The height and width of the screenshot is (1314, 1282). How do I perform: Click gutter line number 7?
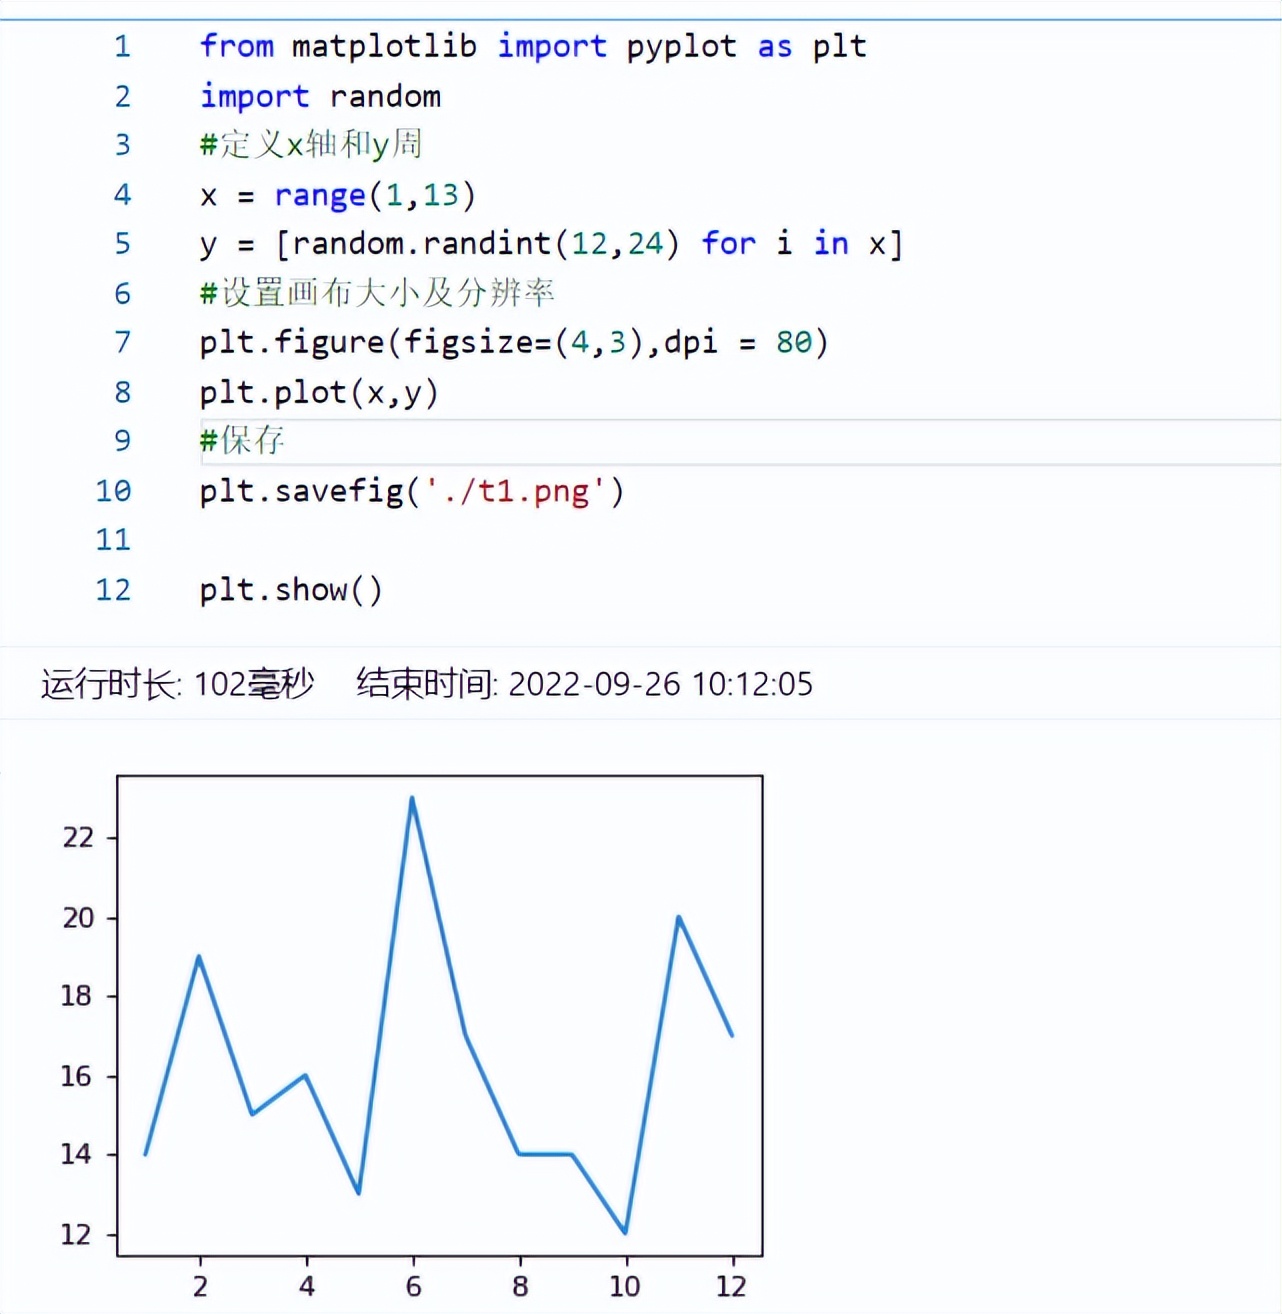(122, 342)
